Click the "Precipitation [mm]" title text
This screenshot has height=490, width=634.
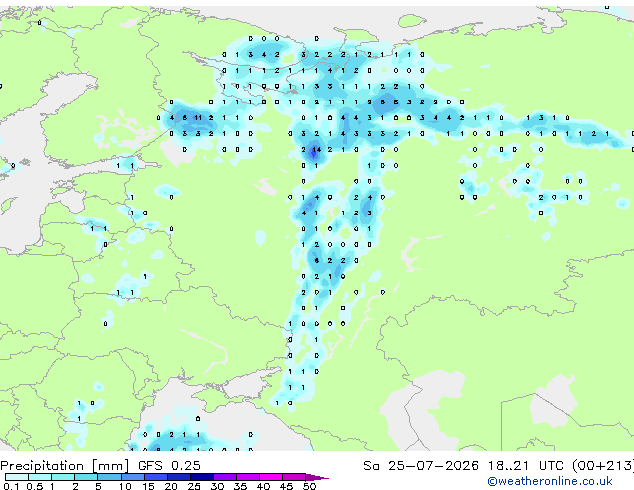[x=65, y=466]
